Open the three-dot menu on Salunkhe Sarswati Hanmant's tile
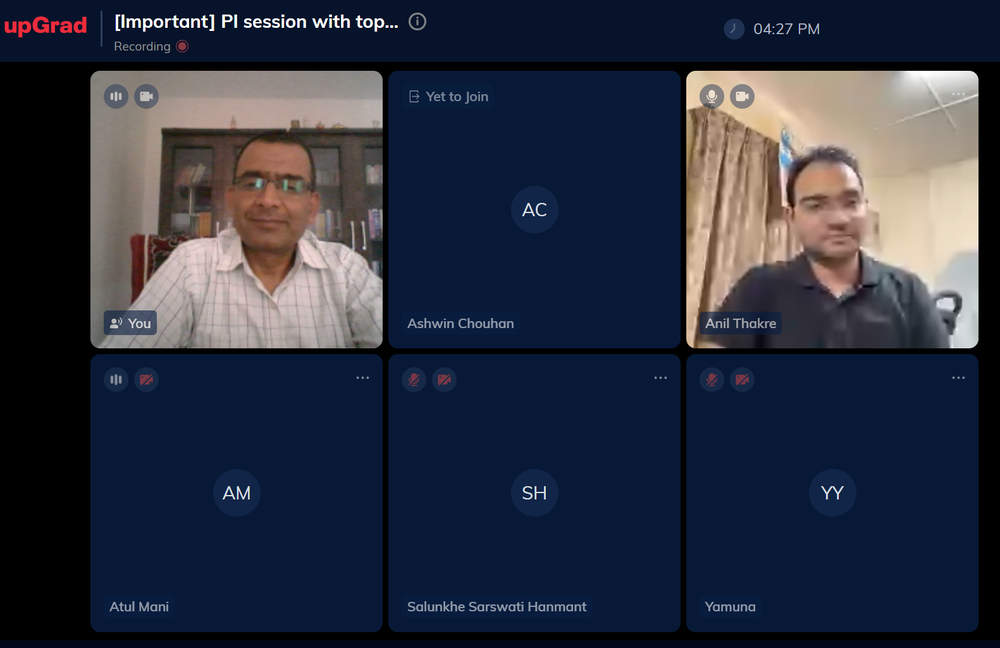 point(661,378)
